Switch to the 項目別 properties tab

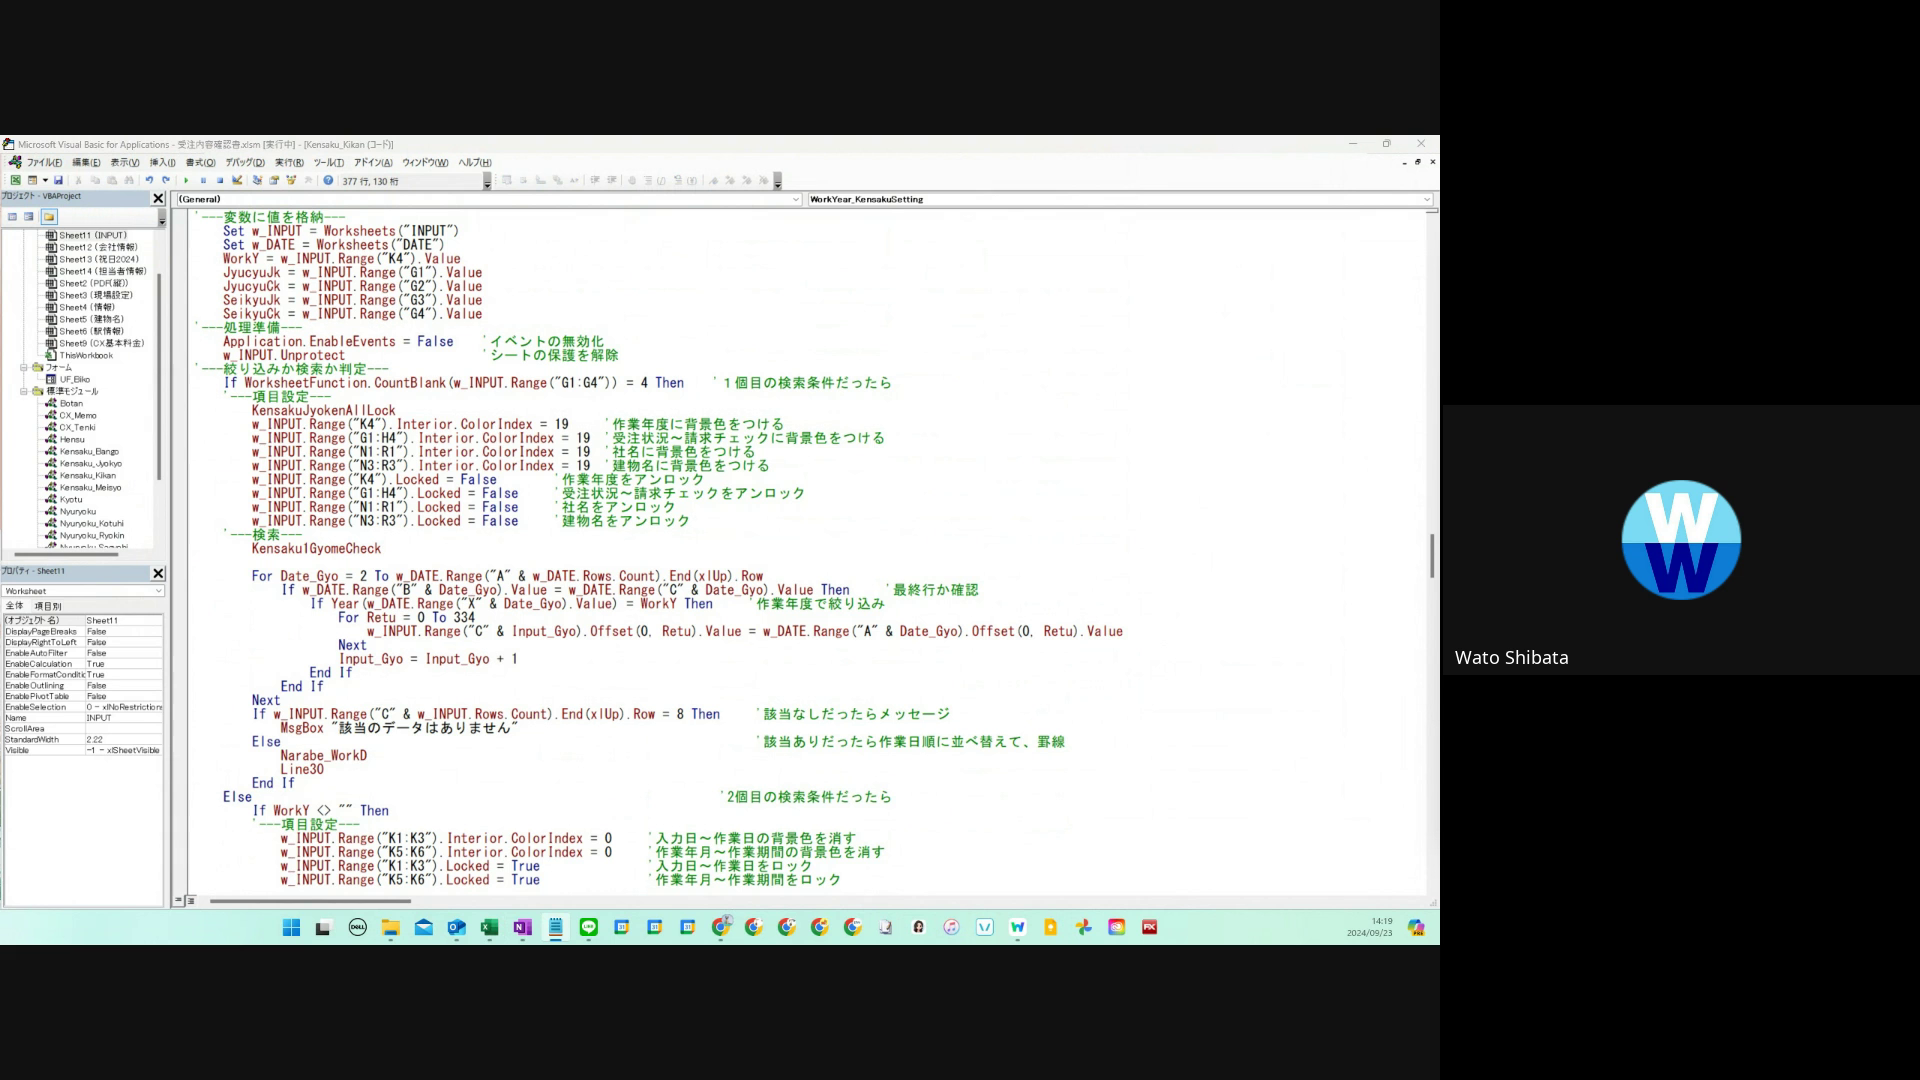pos(48,606)
